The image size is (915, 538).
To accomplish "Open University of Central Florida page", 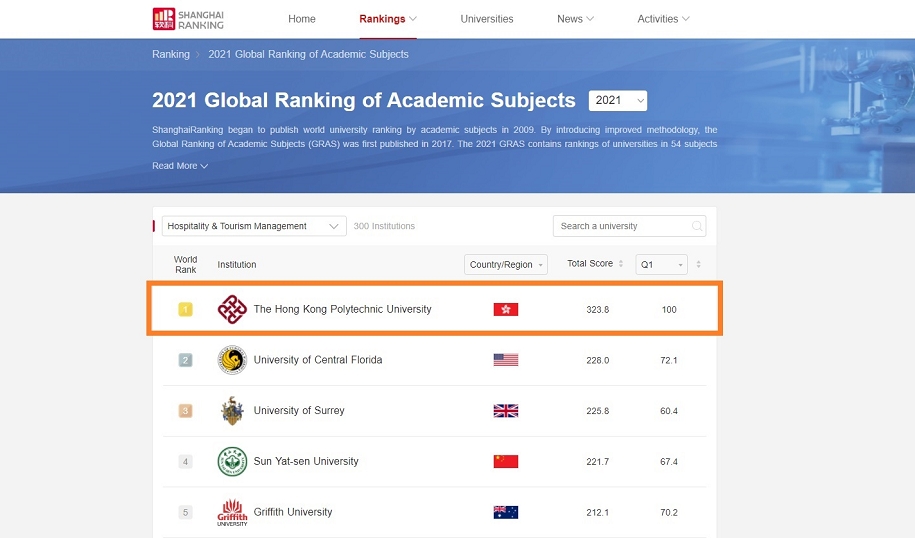I will tap(318, 360).
